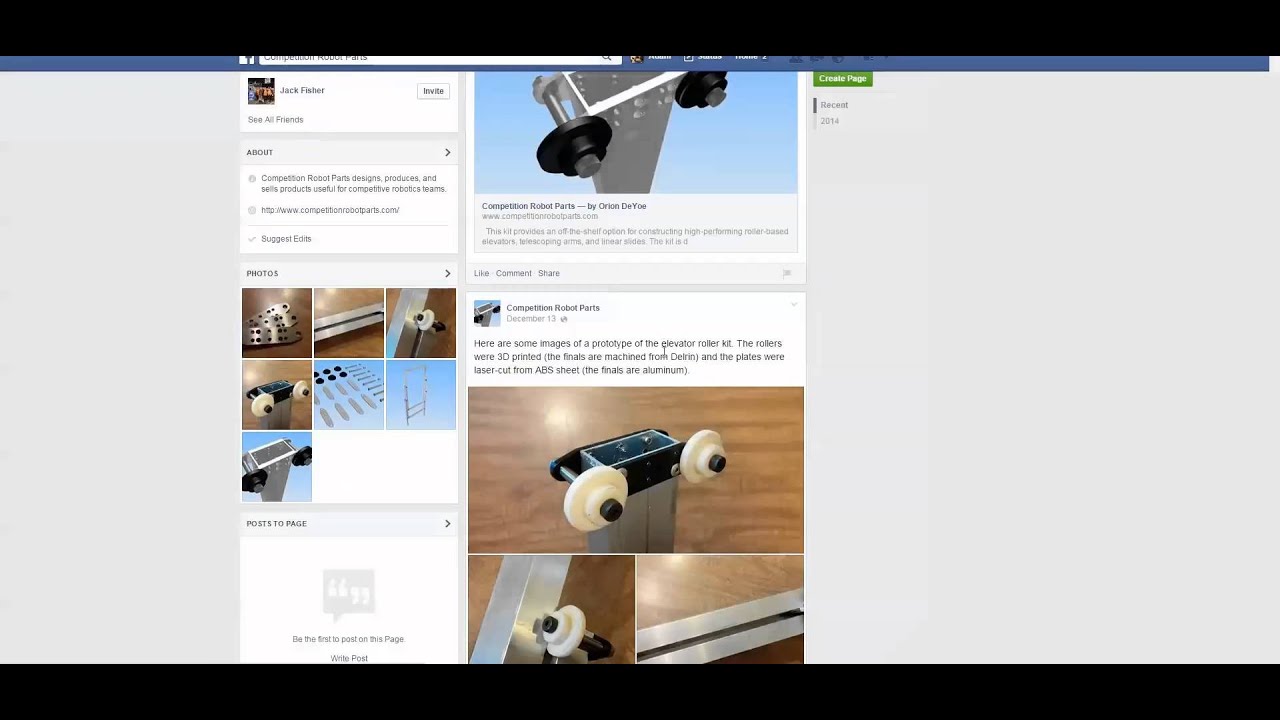Click the checkmark icon beside Suggest Edits
This screenshot has width=1280, height=720.
click(252, 239)
